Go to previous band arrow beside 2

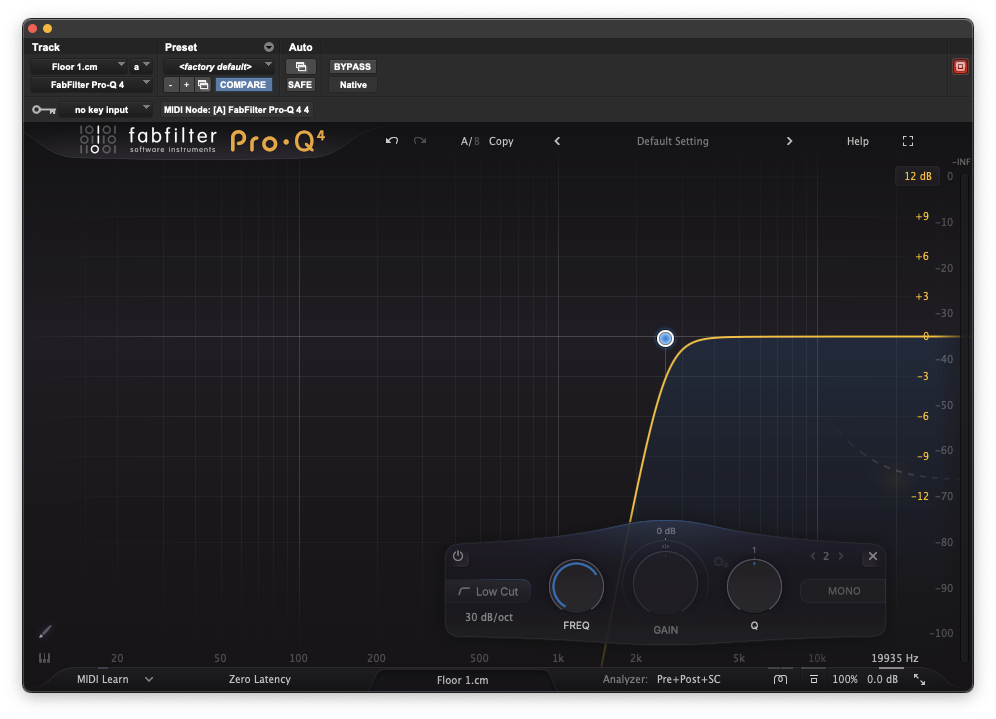(x=812, y=556)
